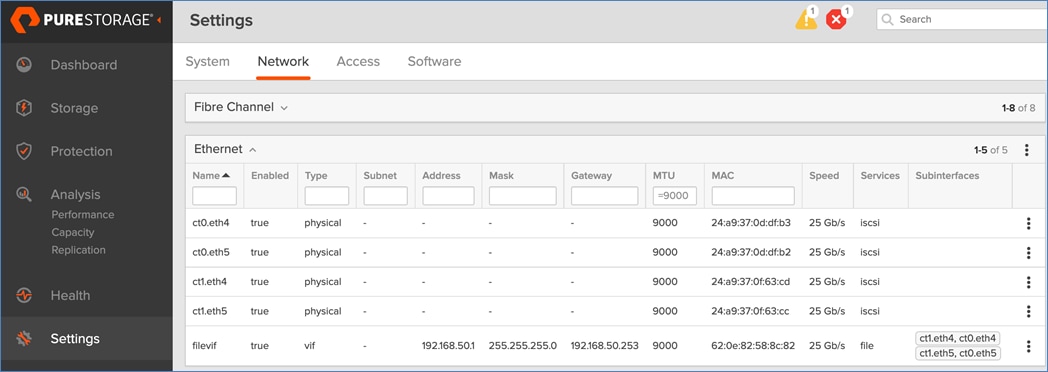Click subinterface tag ct1.eth5, ct0.eth5

click(x=958, y=353)
